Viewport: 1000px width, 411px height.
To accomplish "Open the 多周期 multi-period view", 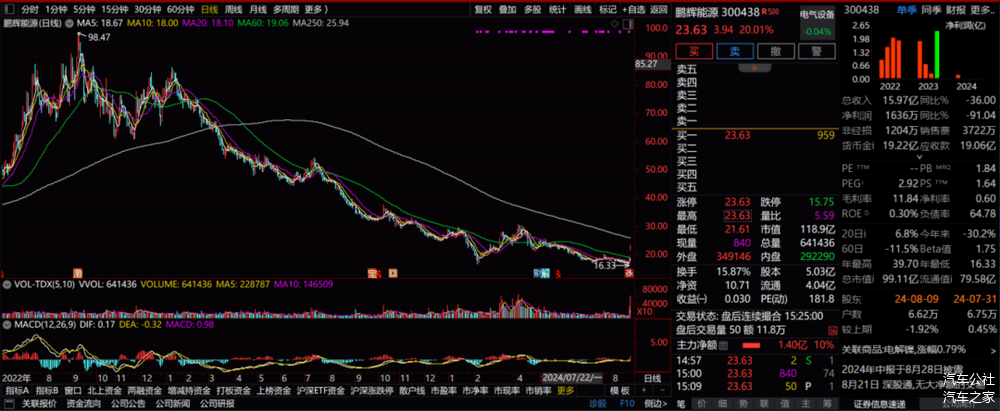I will click(x=286, y=10).
